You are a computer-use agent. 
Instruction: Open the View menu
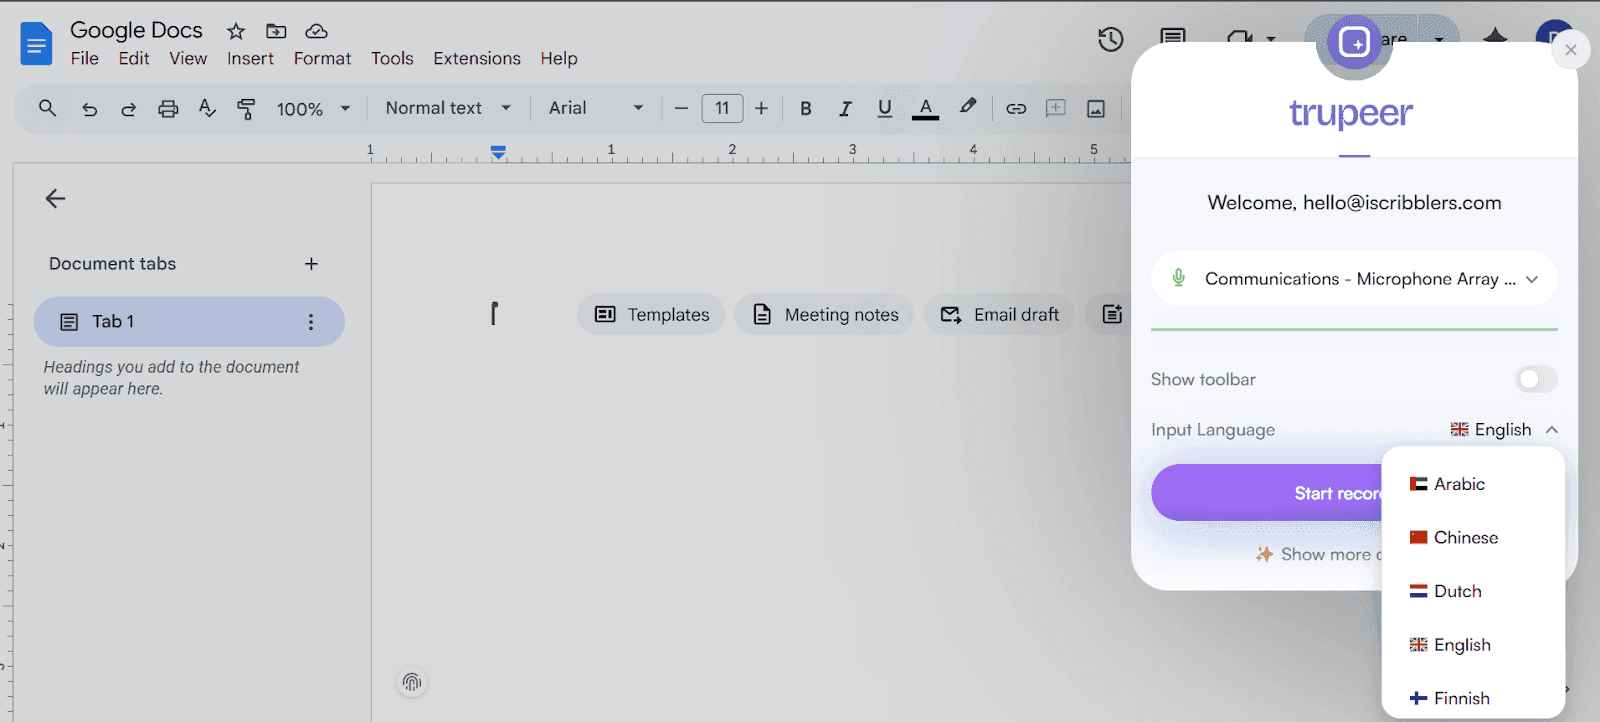pos(188,59)
